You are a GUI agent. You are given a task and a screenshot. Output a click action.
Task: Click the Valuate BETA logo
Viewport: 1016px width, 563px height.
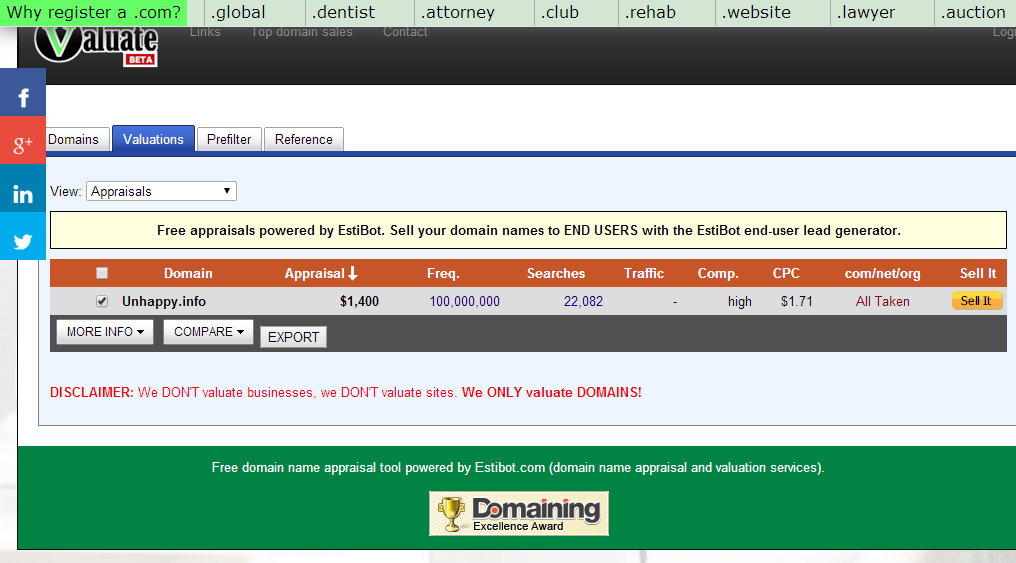coord(96,45)
